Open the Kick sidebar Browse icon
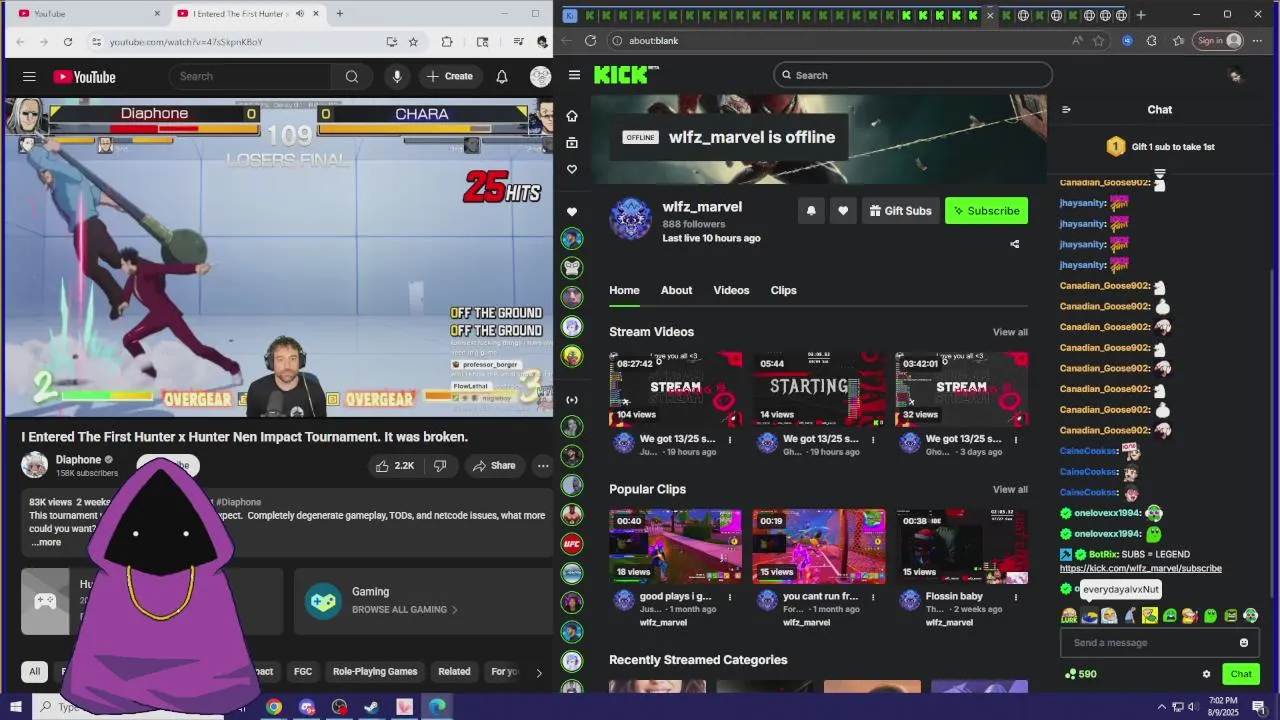1280x720 pixels. coord(572,143)
